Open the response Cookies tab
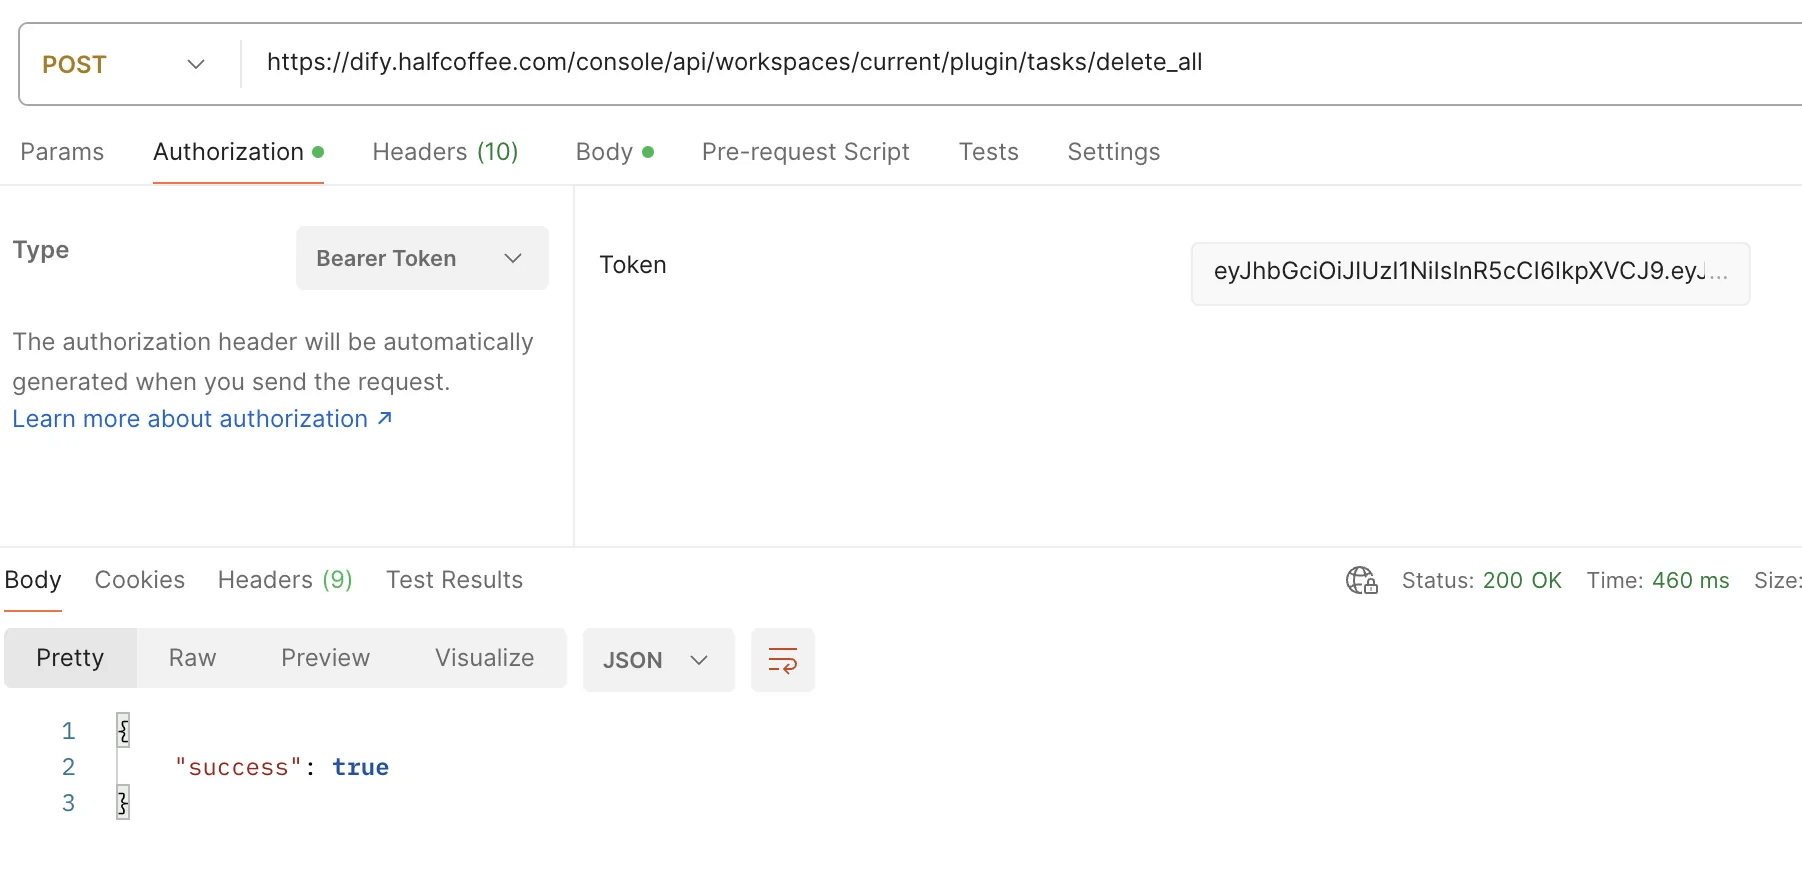 pyautogui.click(x=139, y=580)
